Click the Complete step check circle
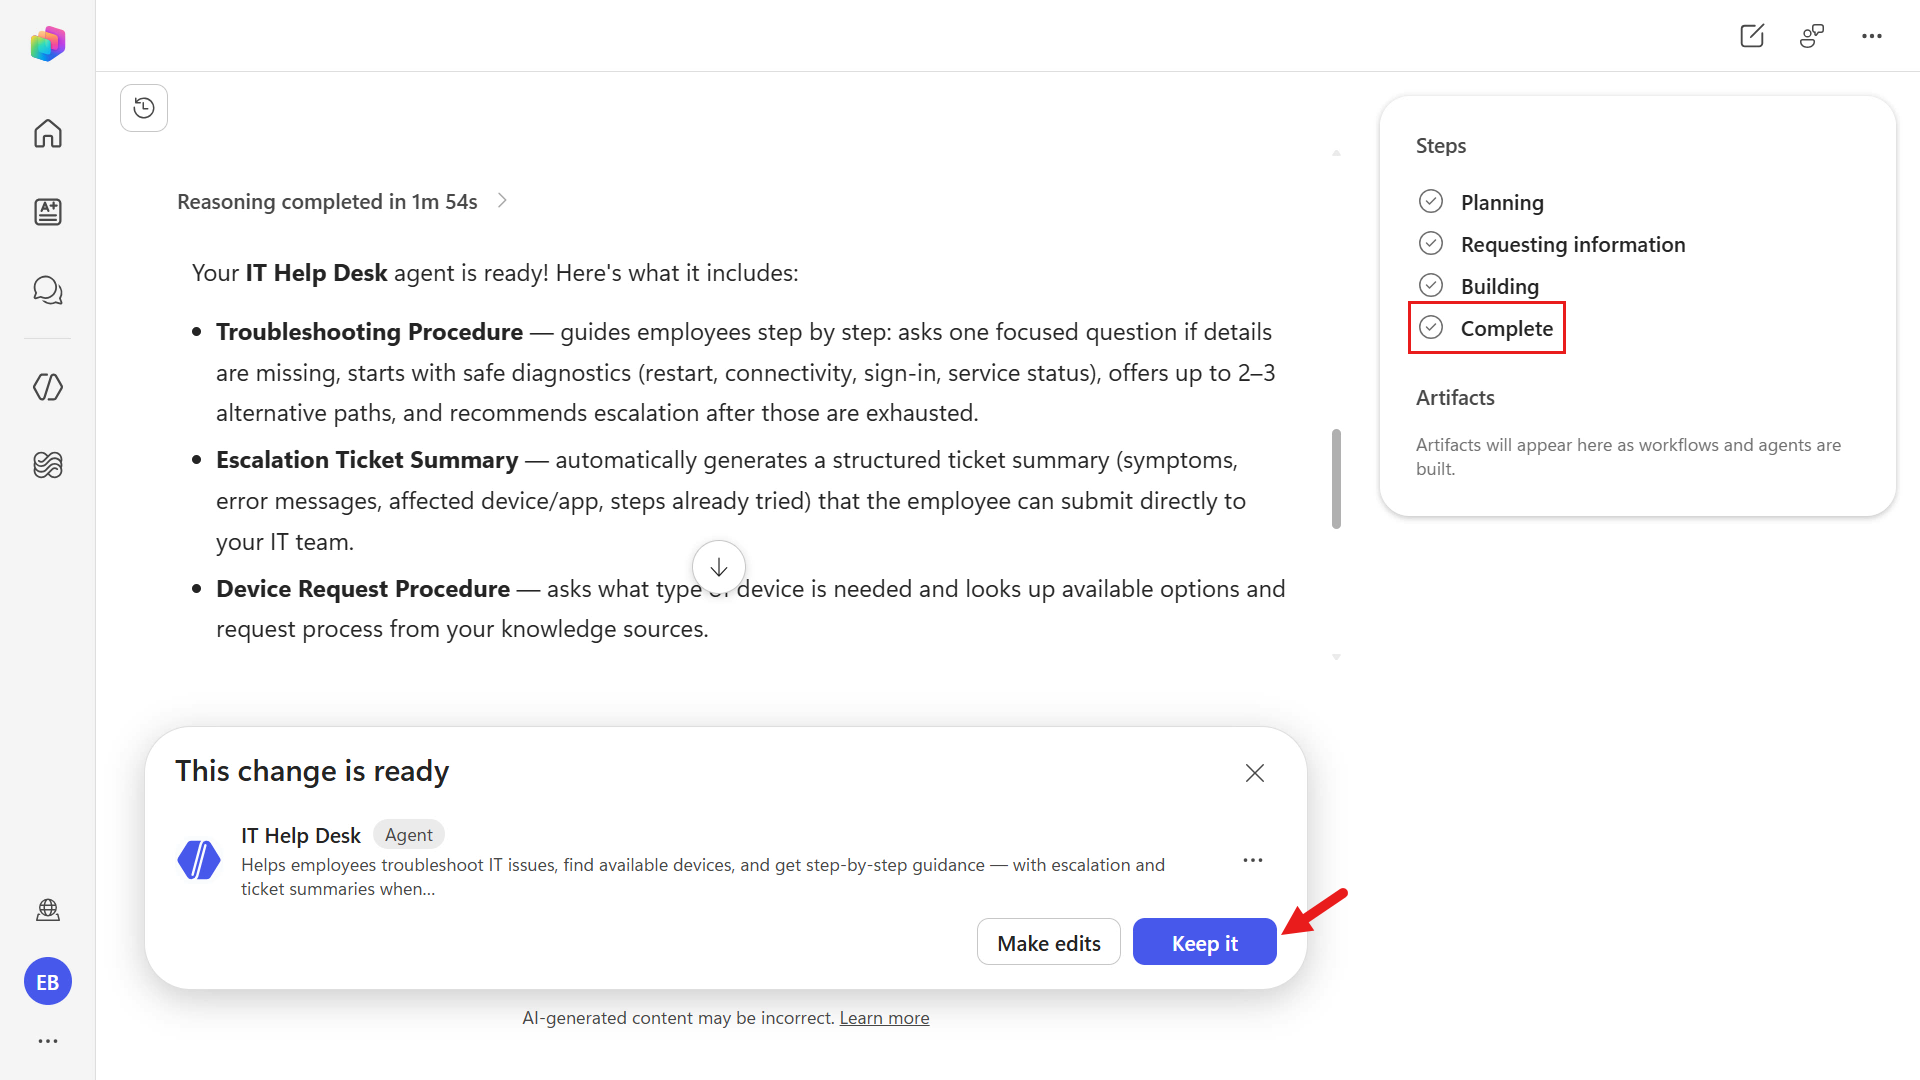Image resolution: width=1920 pixels, height=1080 pixels. 1431,328
